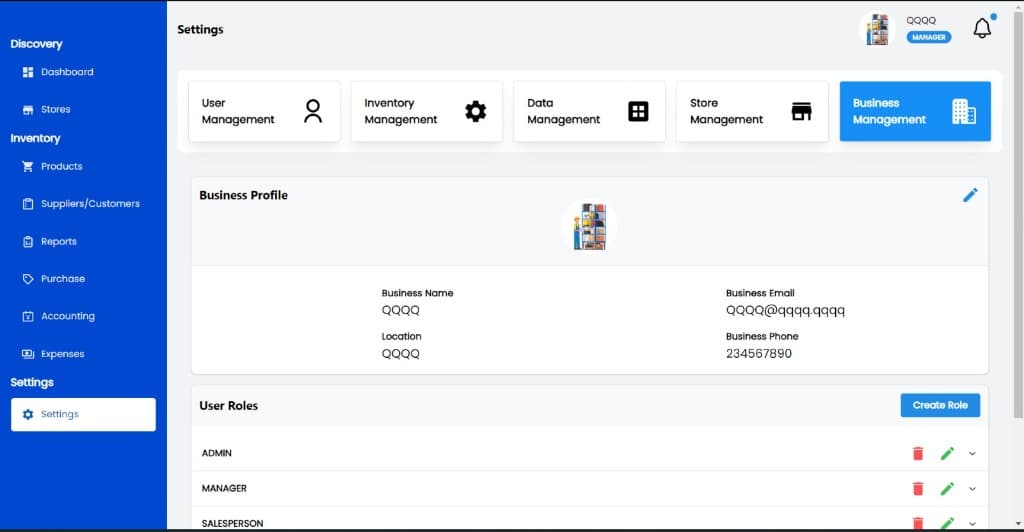Expand the SALESPERSON role row
This screenshot has width=1024, height=532.
click(972, 524)
